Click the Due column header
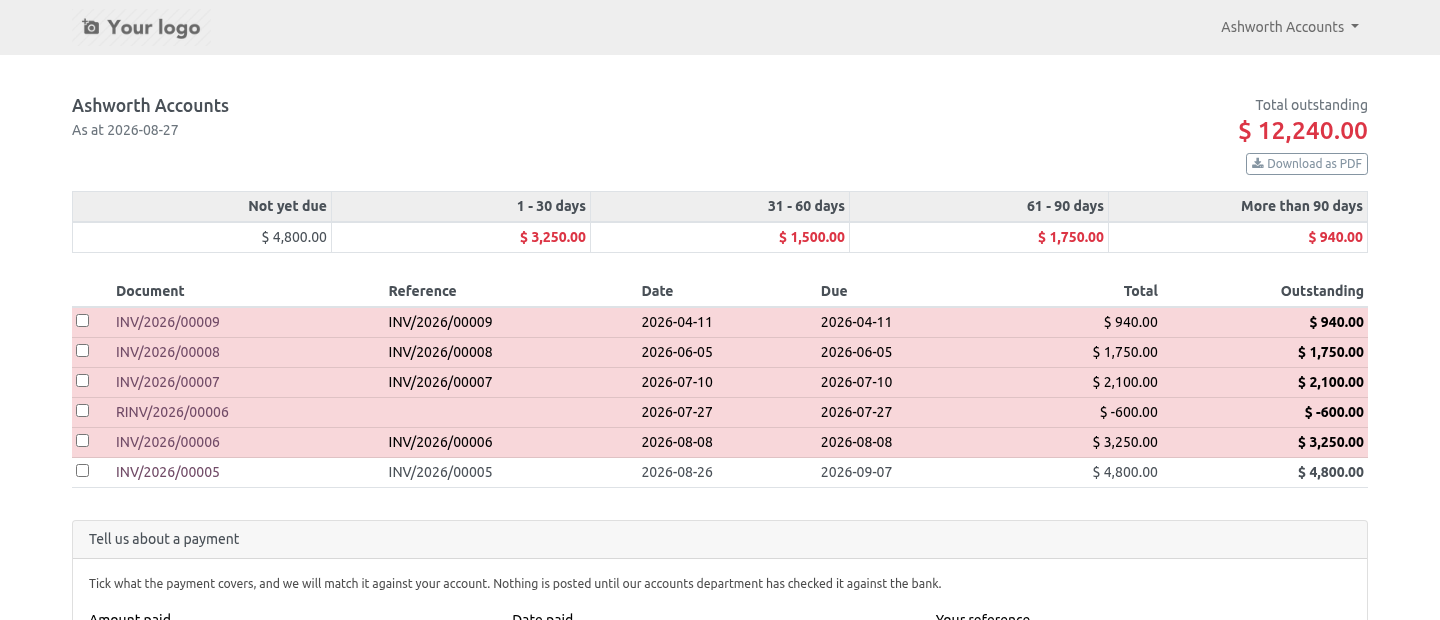 834,291
